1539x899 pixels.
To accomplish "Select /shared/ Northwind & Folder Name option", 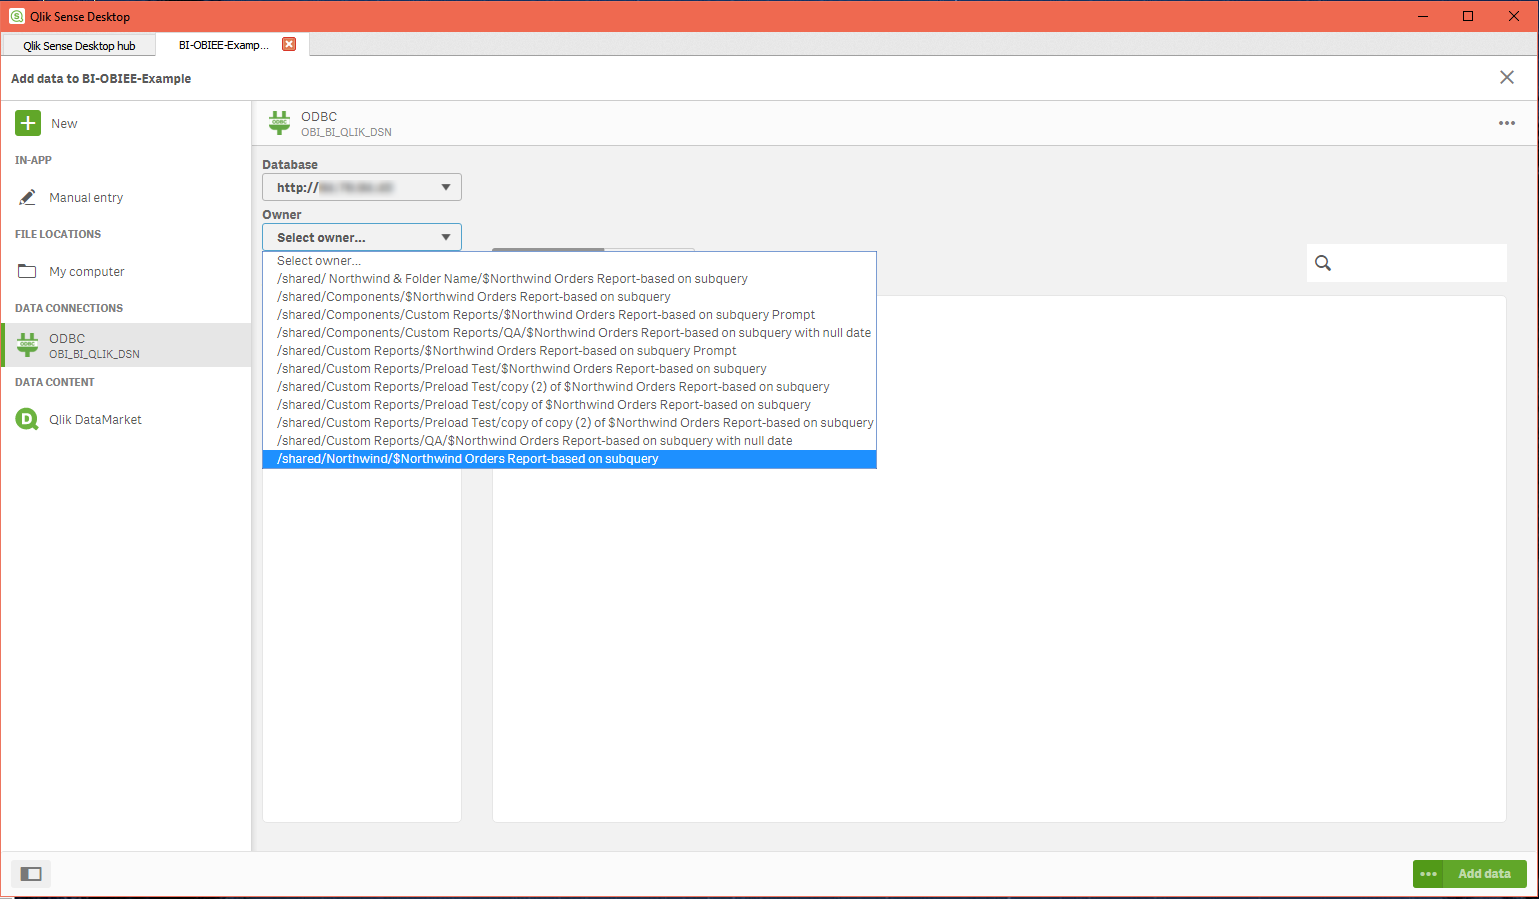I will click(x=569, y=279).
